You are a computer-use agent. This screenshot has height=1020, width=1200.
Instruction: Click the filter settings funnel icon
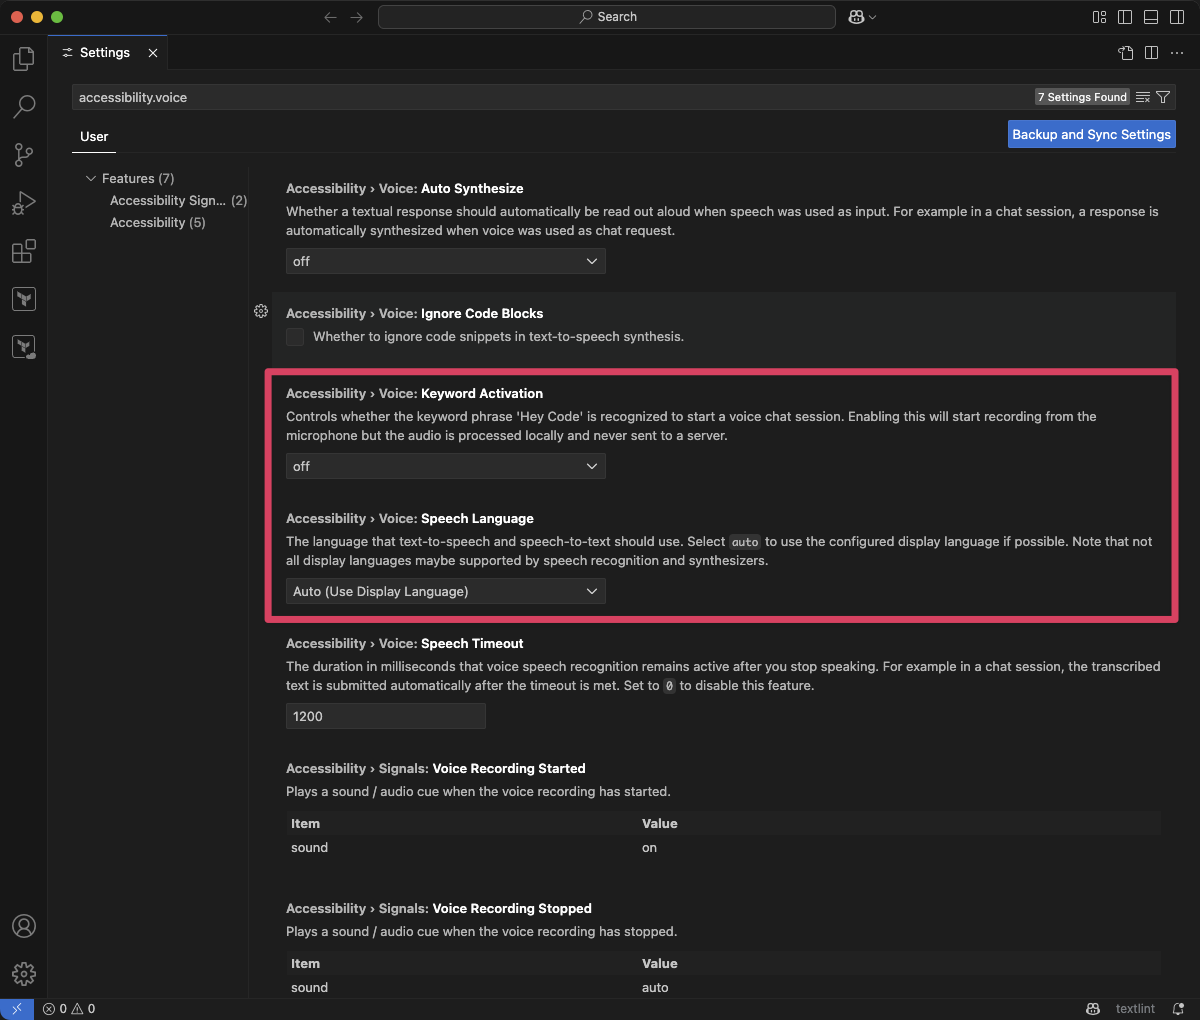(1163, 97)
